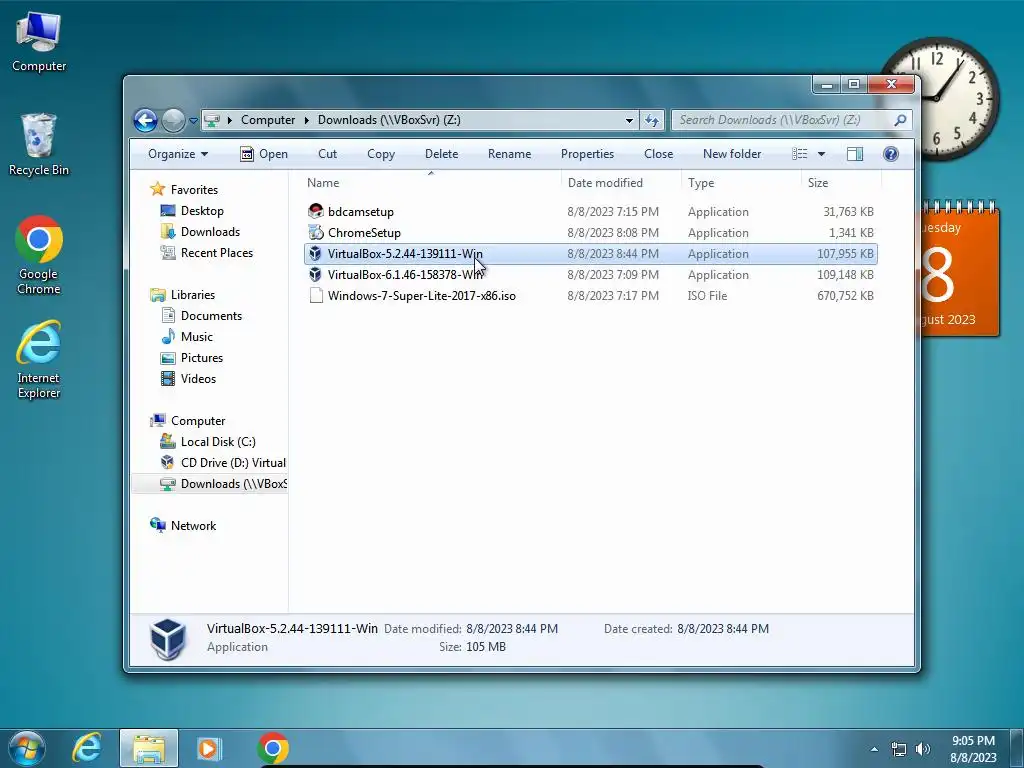
Task: Click the volume speaker tray icon
Action: 923,749
